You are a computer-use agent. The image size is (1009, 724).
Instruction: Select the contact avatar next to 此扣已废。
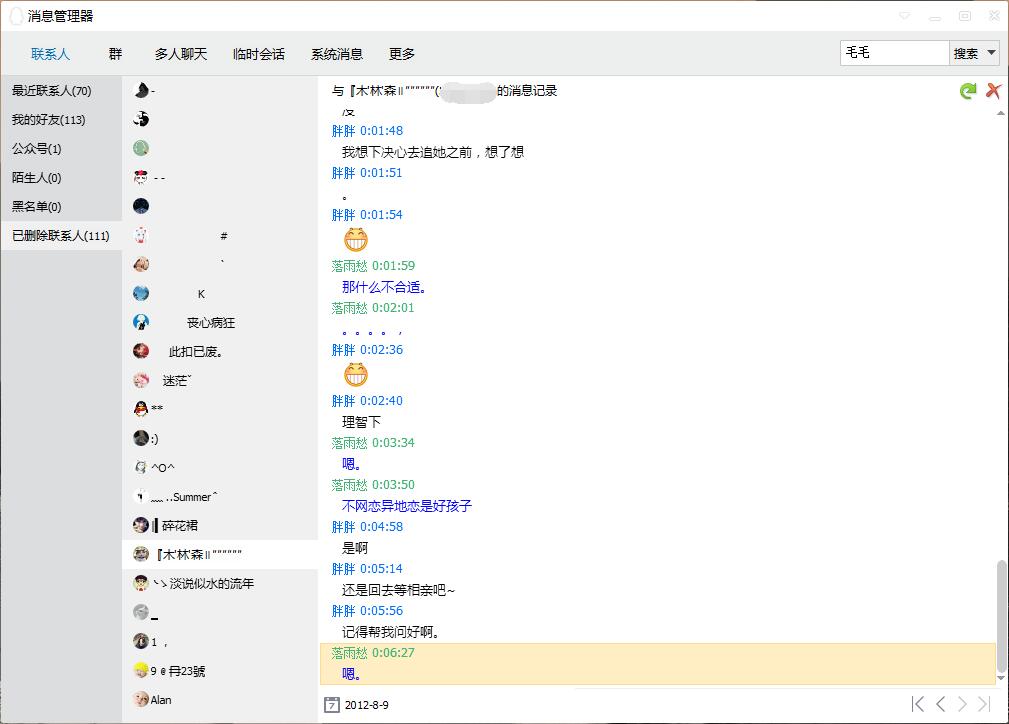click(141, 351)
